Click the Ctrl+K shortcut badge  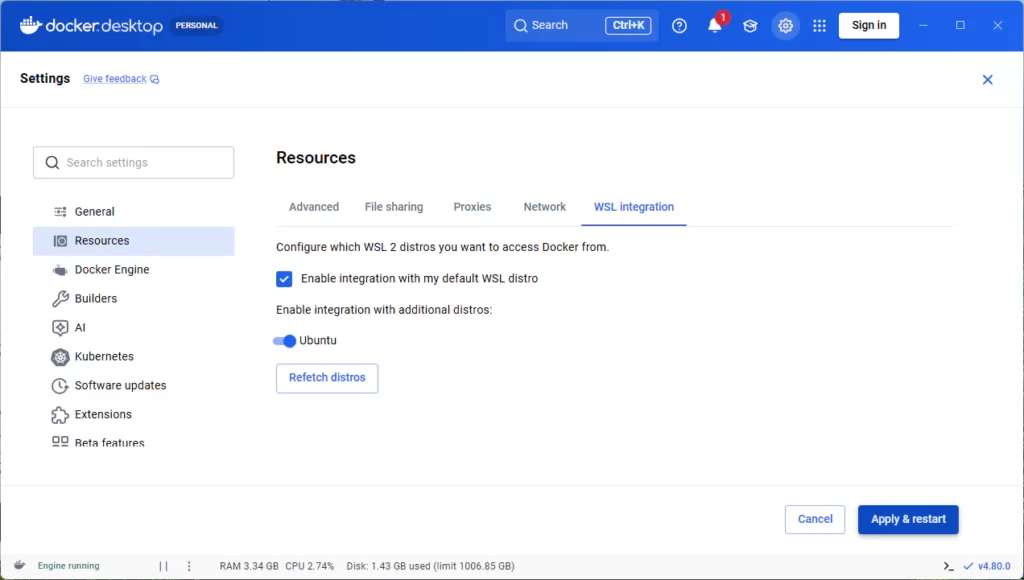628,25
